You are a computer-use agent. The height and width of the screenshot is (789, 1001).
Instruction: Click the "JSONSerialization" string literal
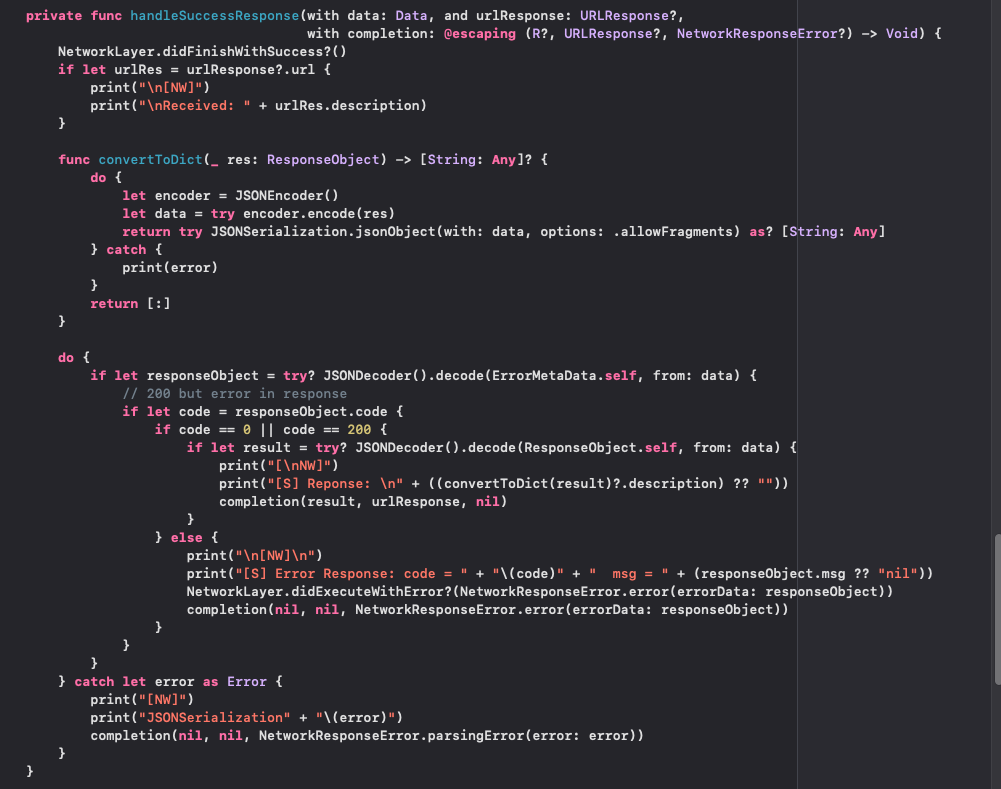click(218, 718)
